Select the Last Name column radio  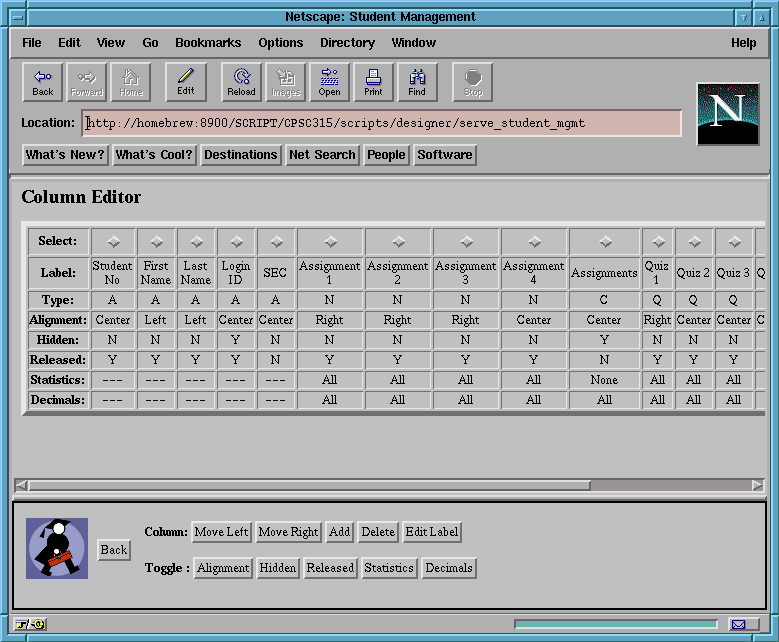[x=196, y=241]
